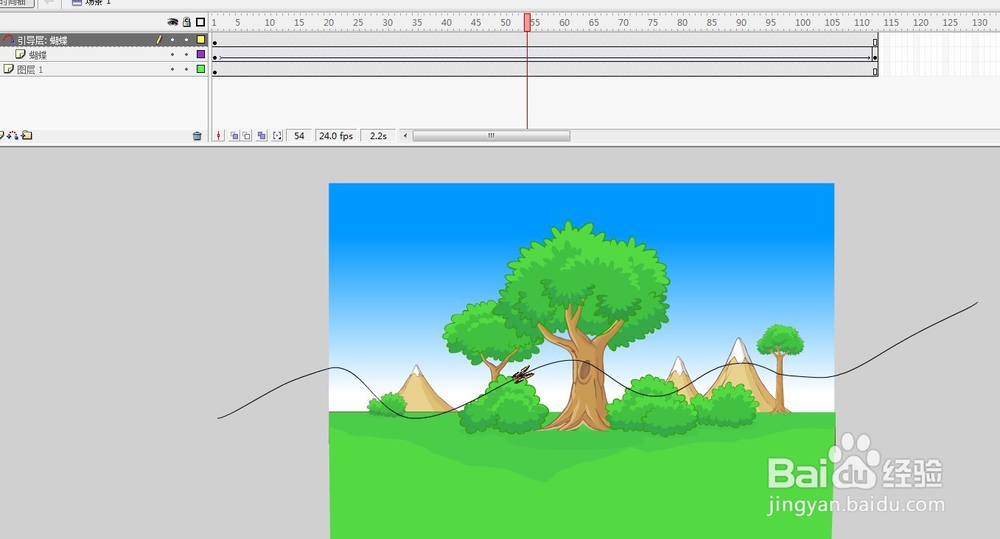Toggle visibility dot of 图层 1
This screenshot has width=1000, height=539.
point(172,69)
